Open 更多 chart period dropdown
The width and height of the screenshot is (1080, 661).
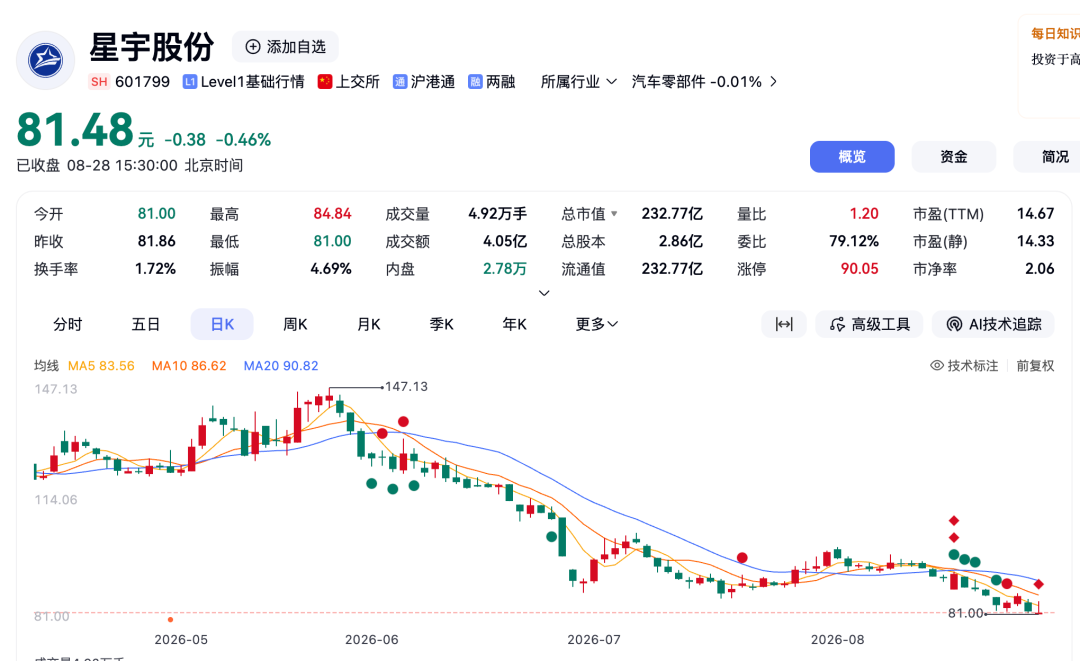[x=596, y=324]
